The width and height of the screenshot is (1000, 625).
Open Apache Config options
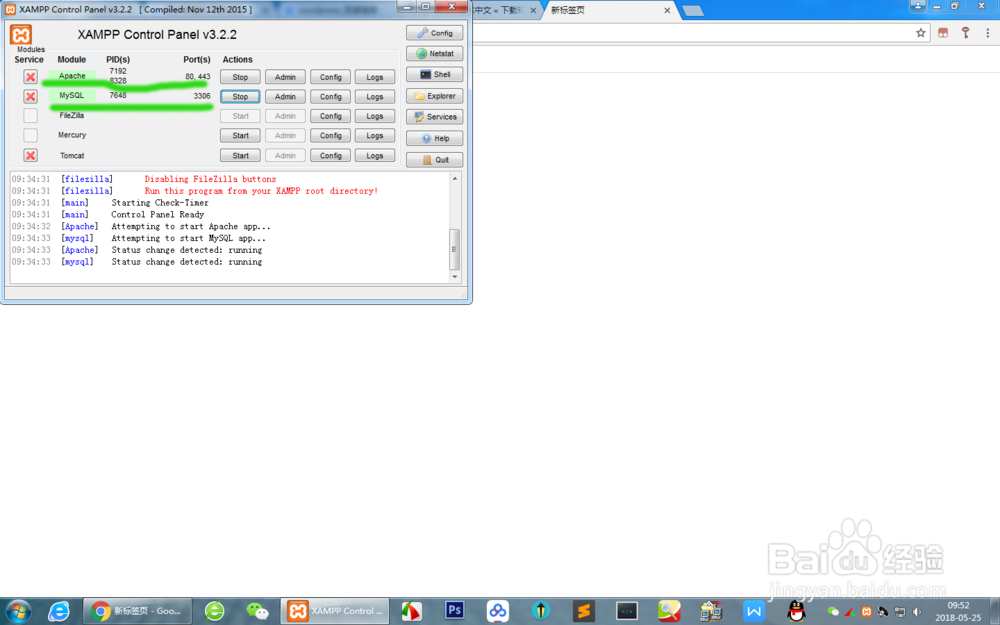coord(330,77)
